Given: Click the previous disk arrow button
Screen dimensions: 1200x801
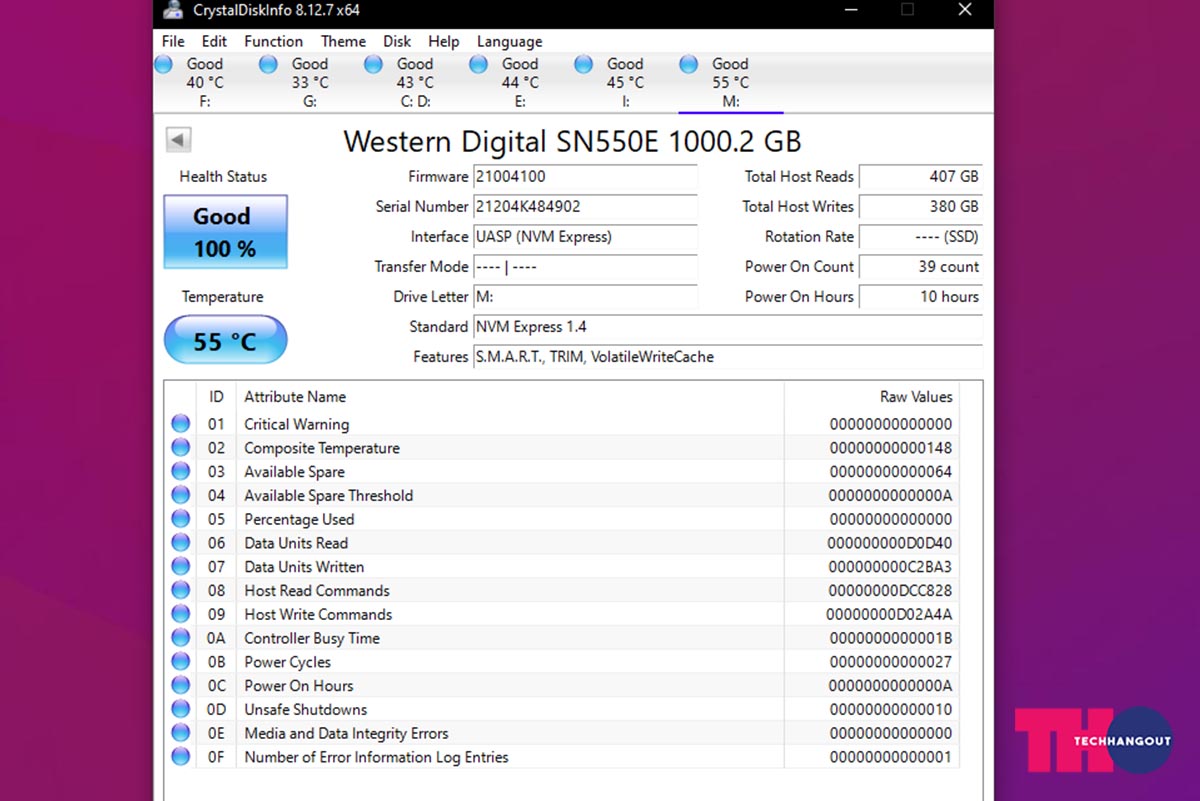Looking at the screenshot, I should [179, 140].
